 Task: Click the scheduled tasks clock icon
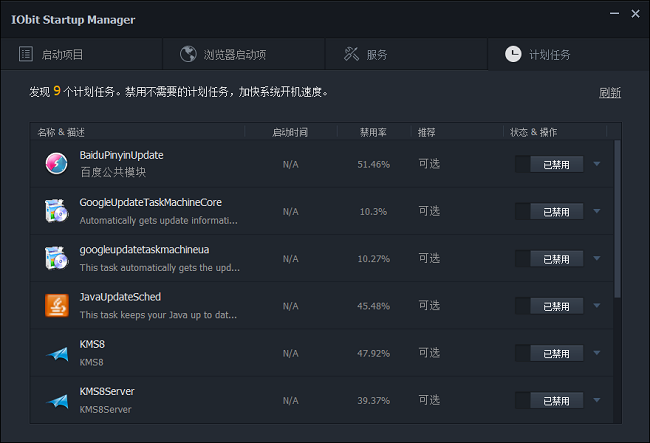coord(513,54)
